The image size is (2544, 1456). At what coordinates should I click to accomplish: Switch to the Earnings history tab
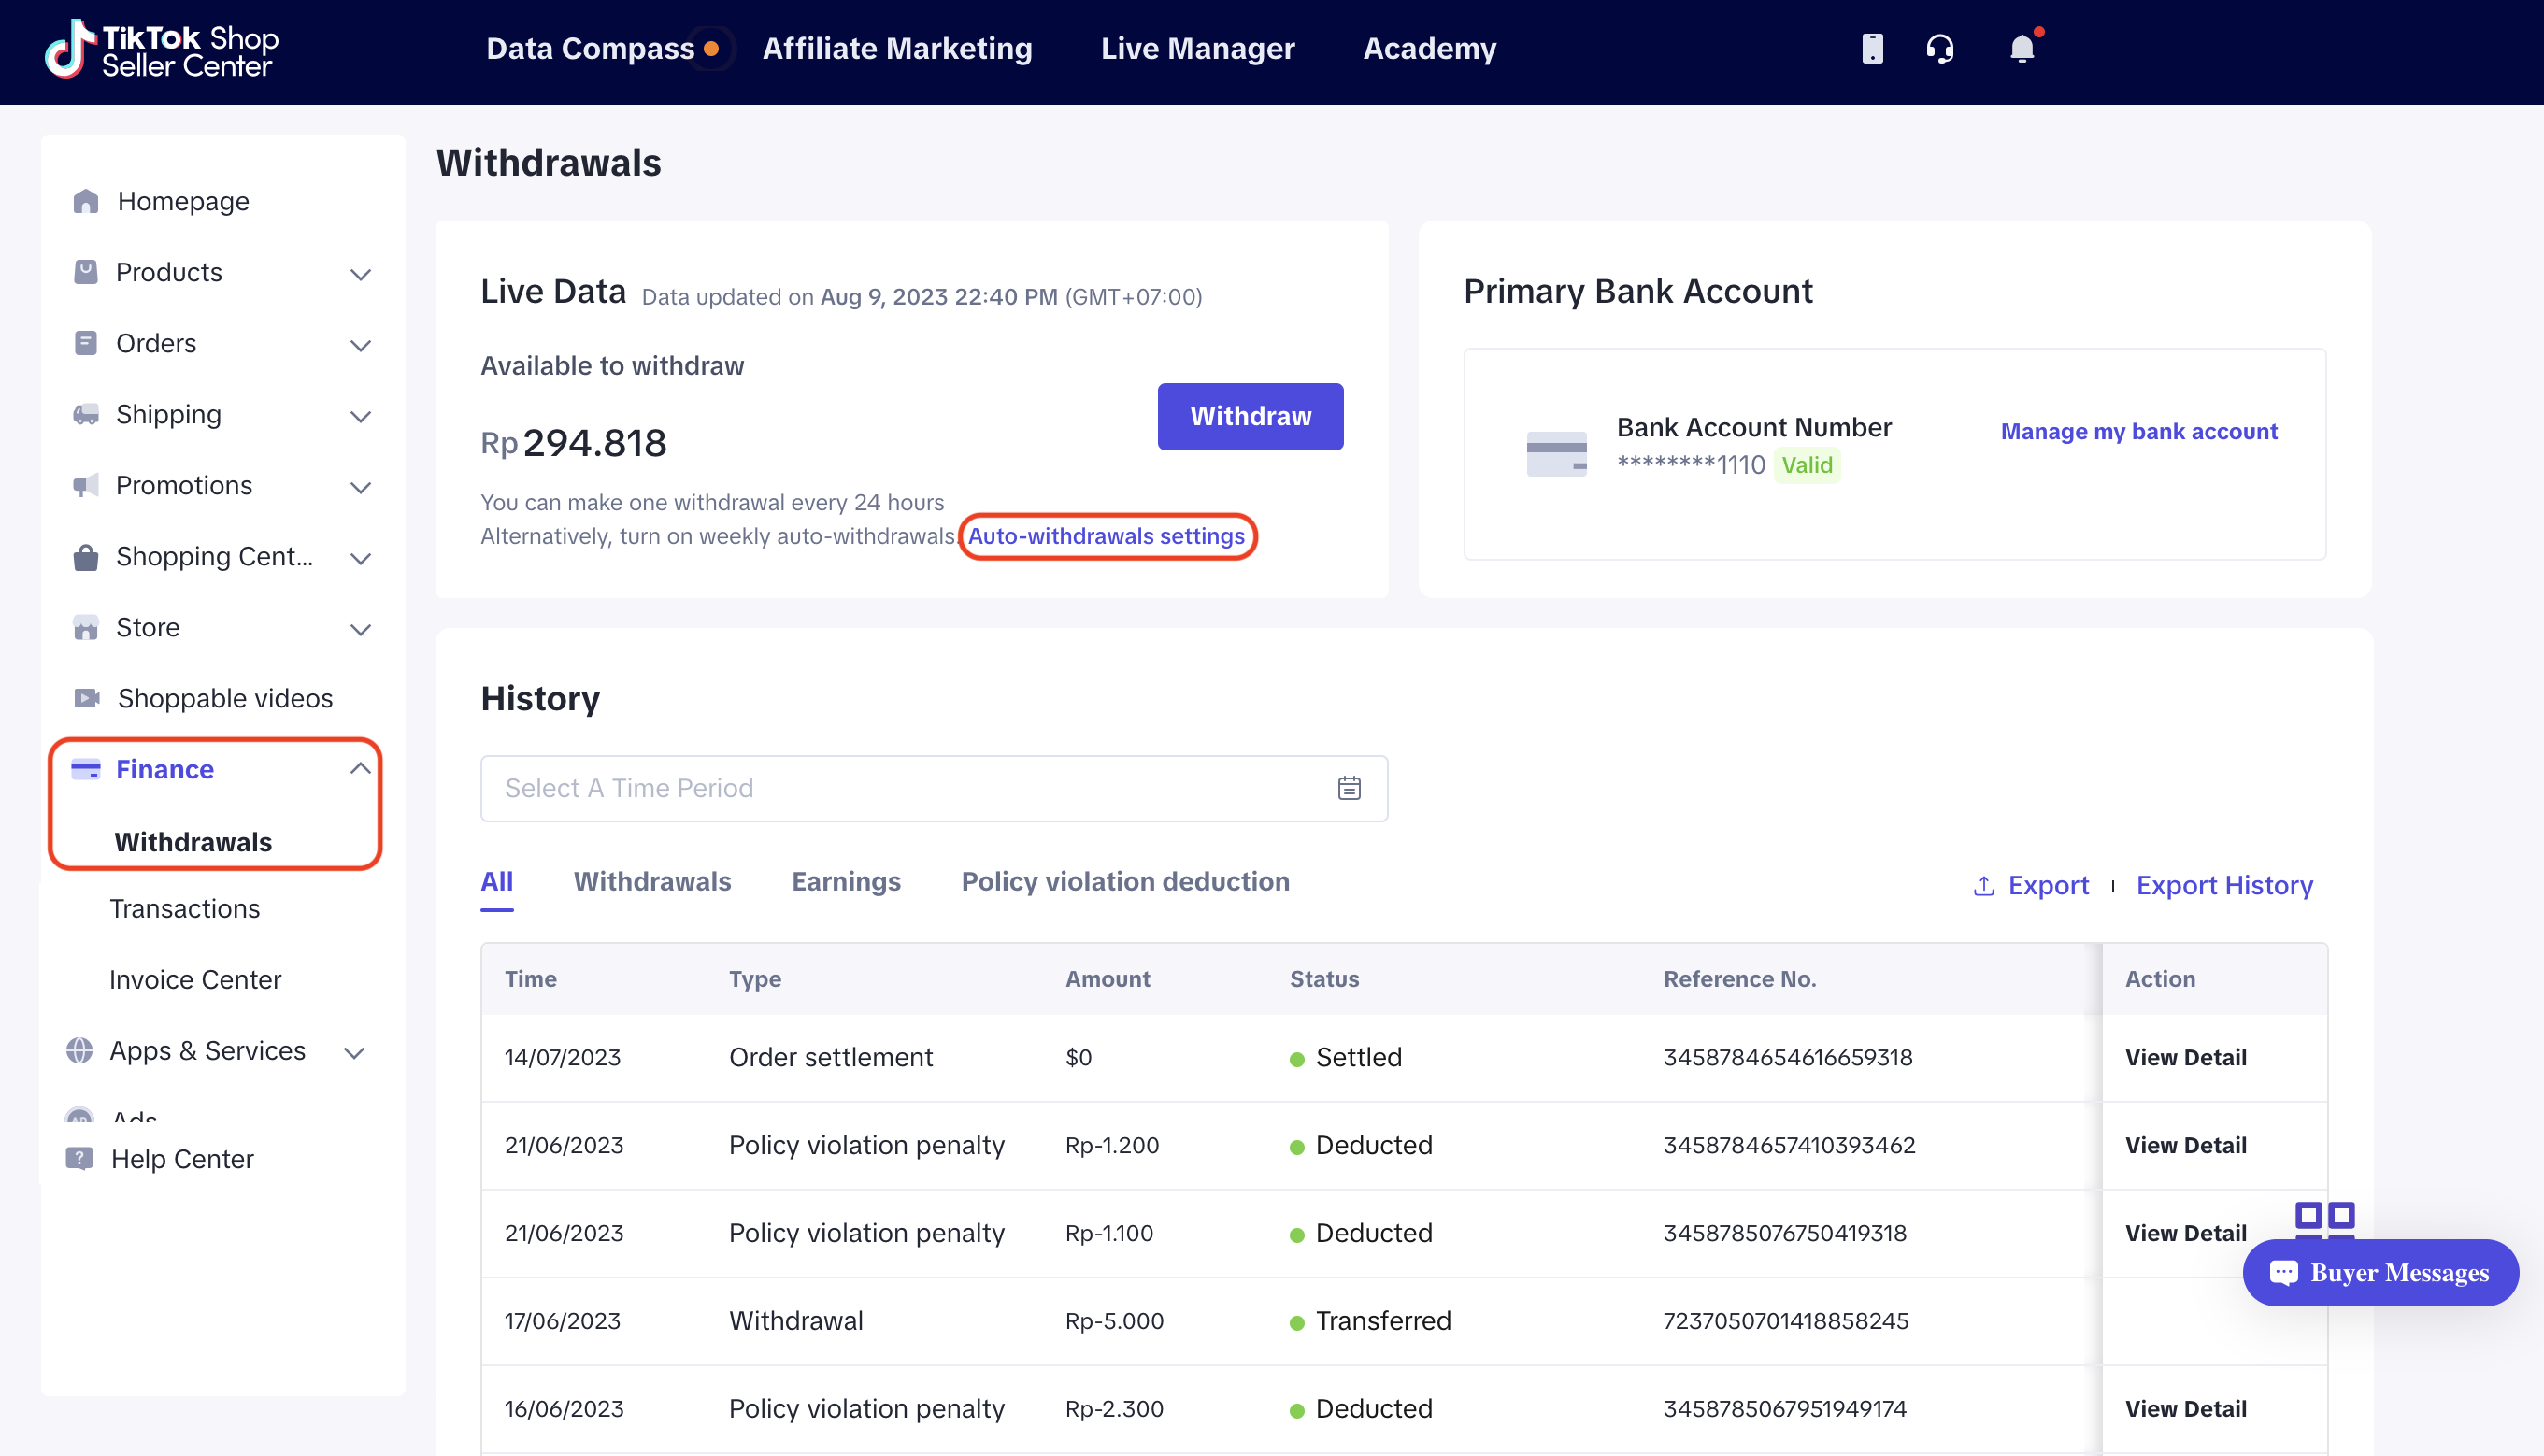click(x=846, y=881)
